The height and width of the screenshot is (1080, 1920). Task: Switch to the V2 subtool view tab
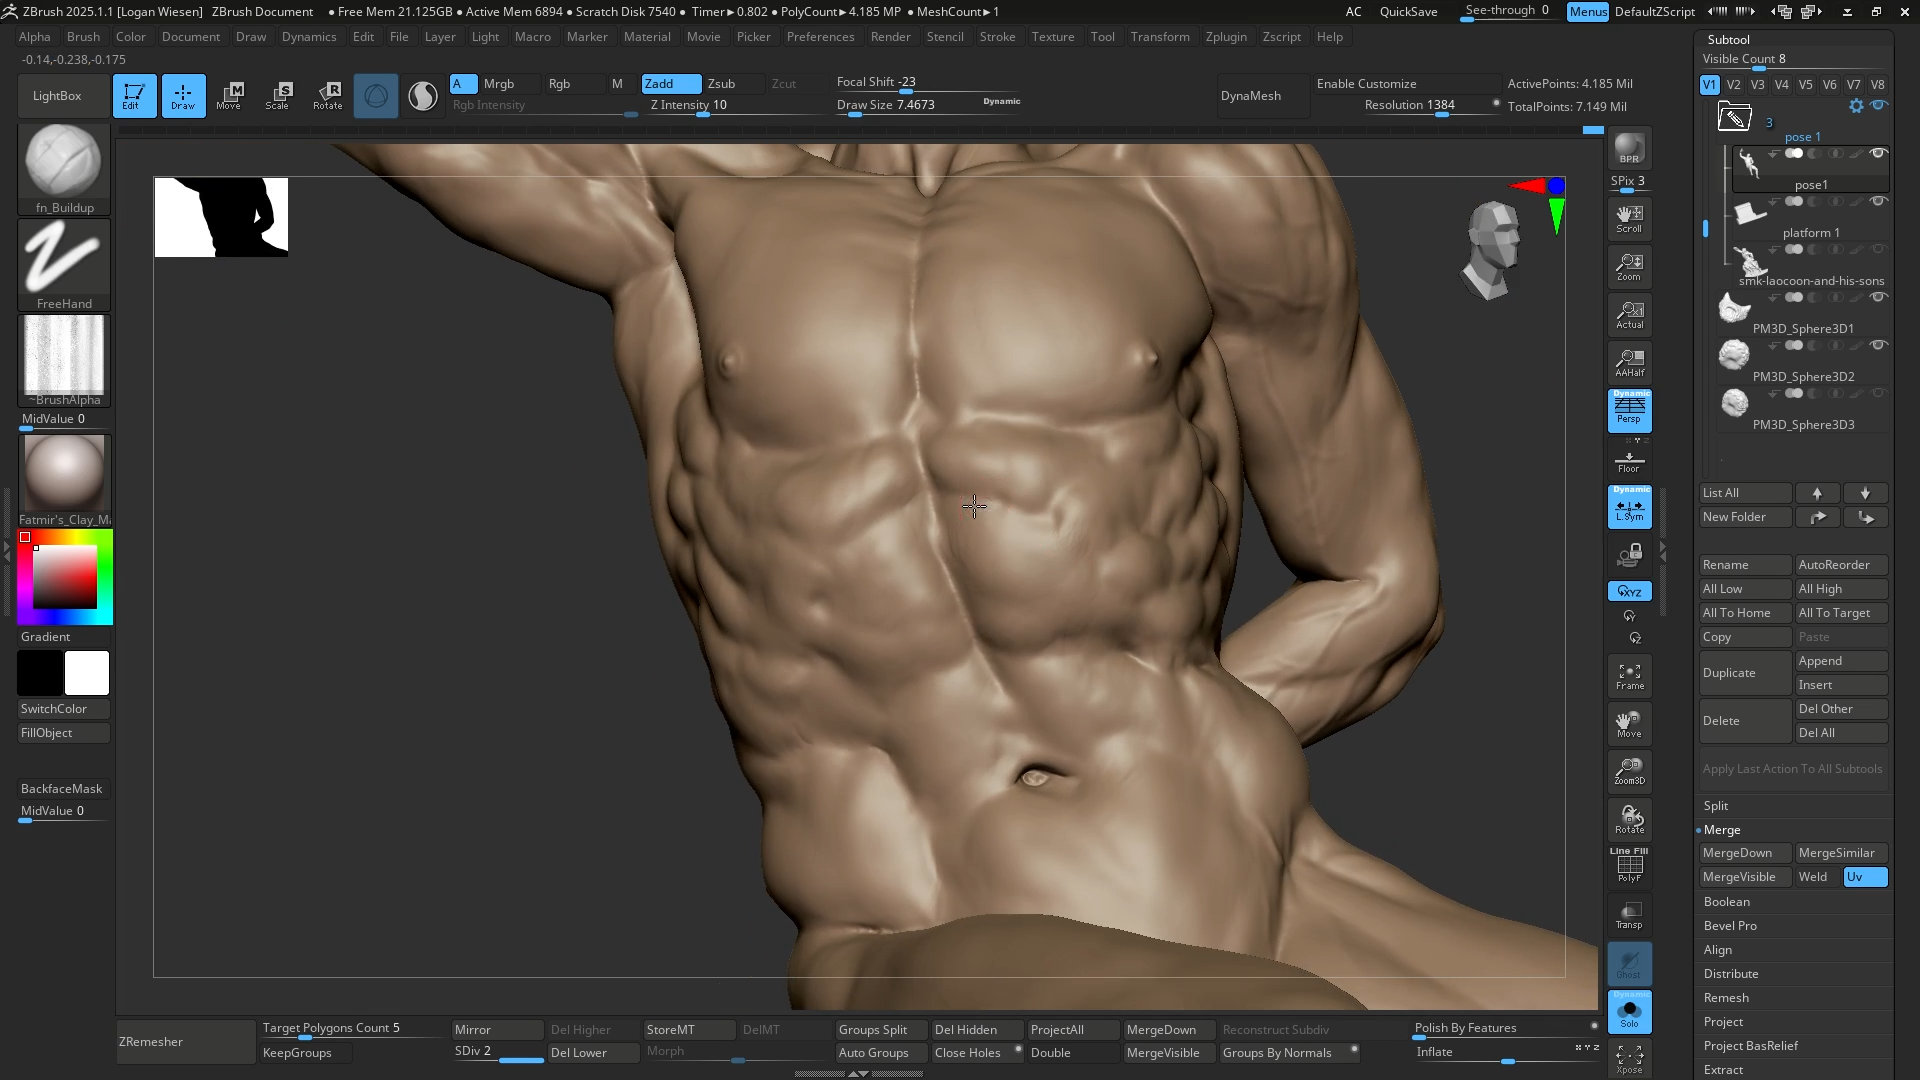[1734, 85]
